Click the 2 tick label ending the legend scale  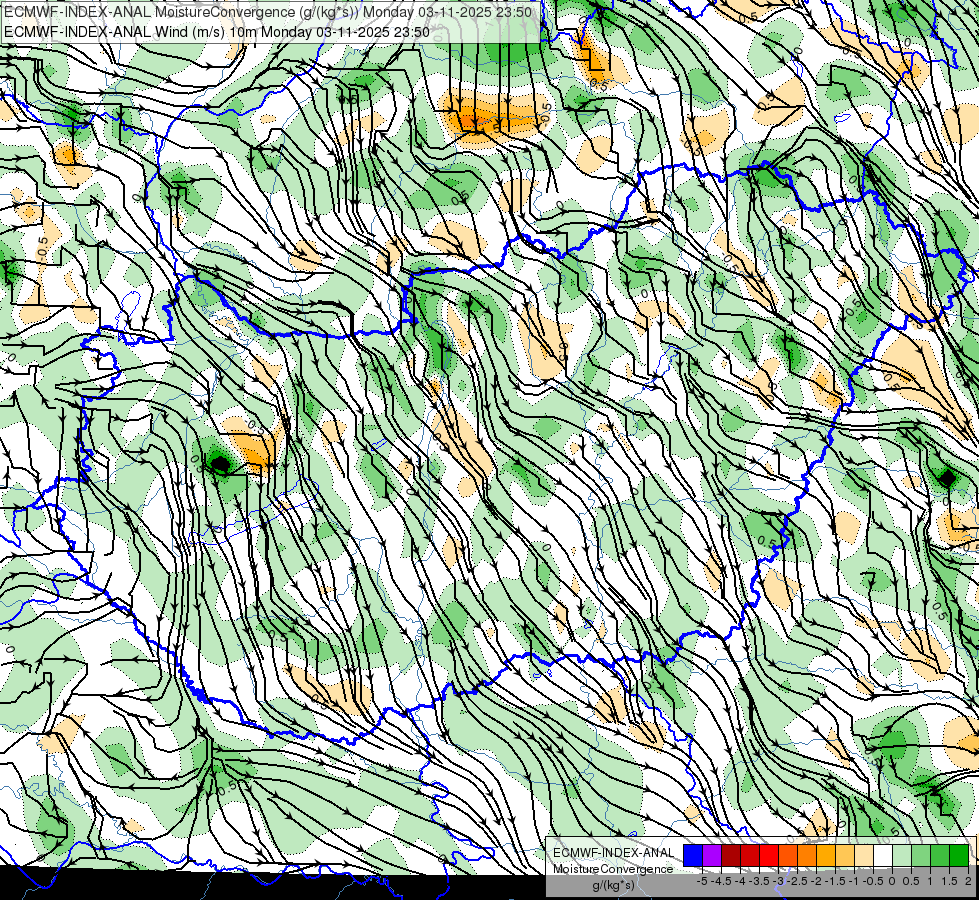click(x=968, y=881)
